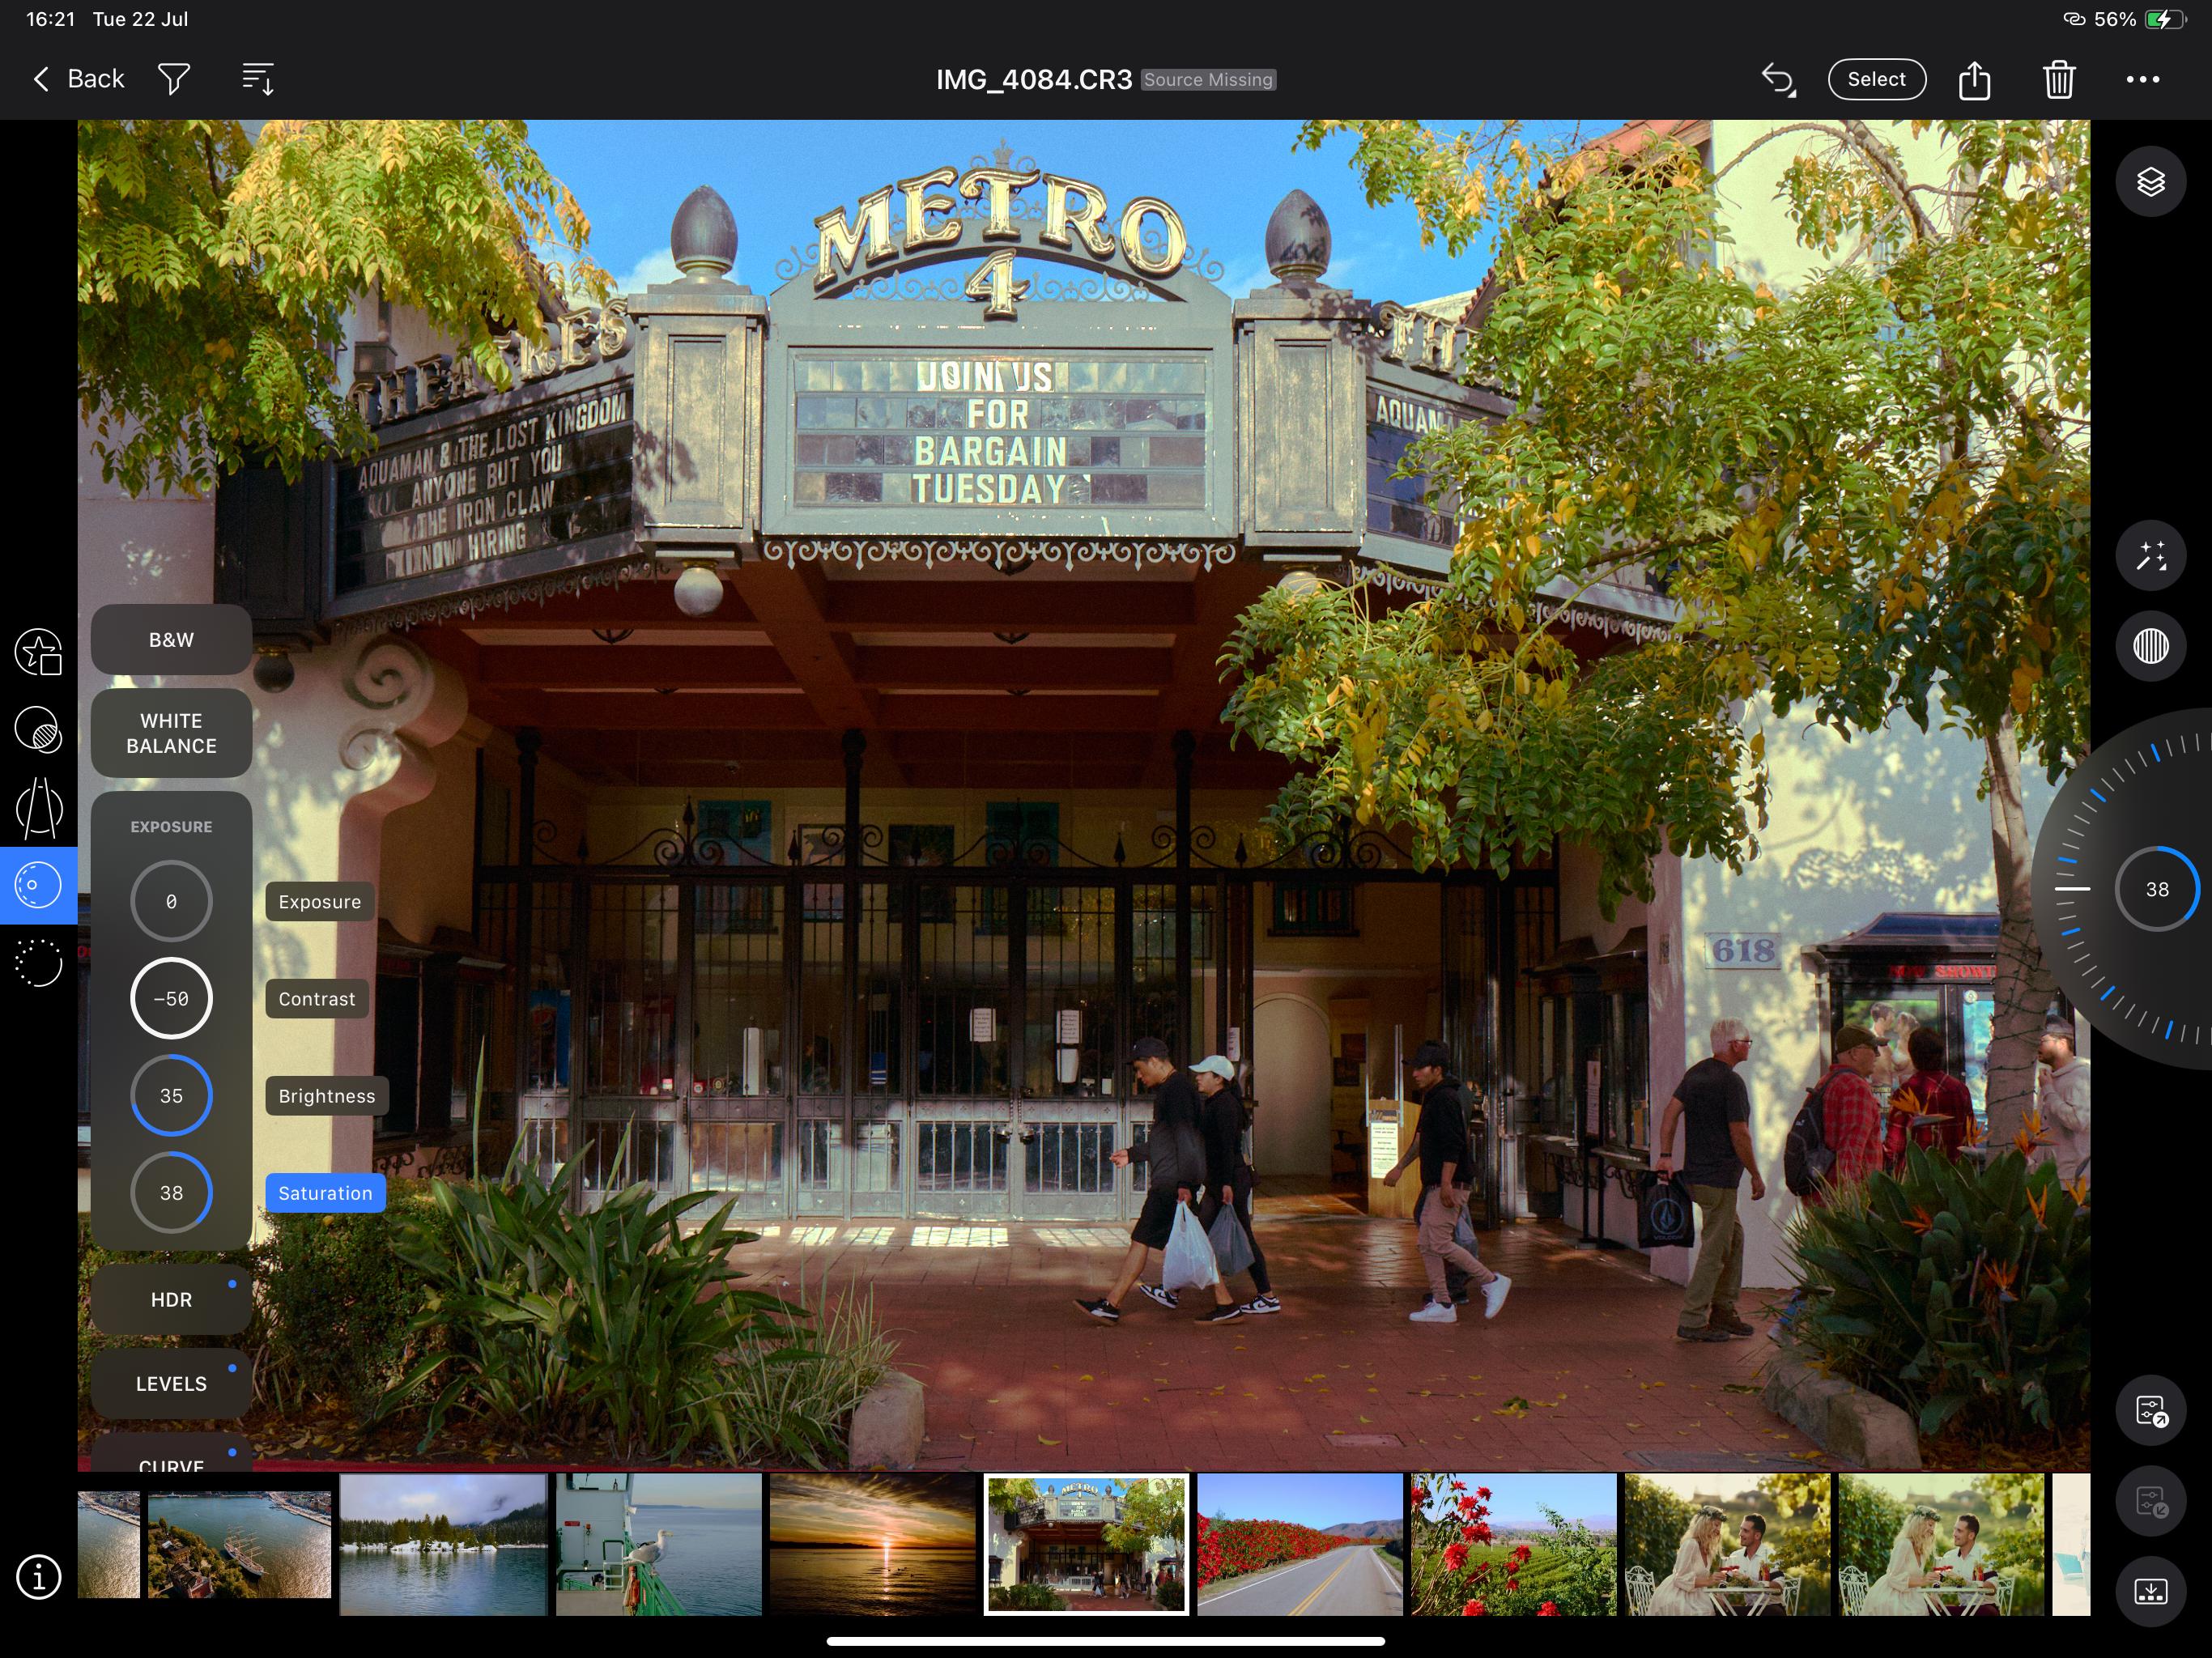
Task: Select the retouch heal tool icon
Action: point(38,729)
